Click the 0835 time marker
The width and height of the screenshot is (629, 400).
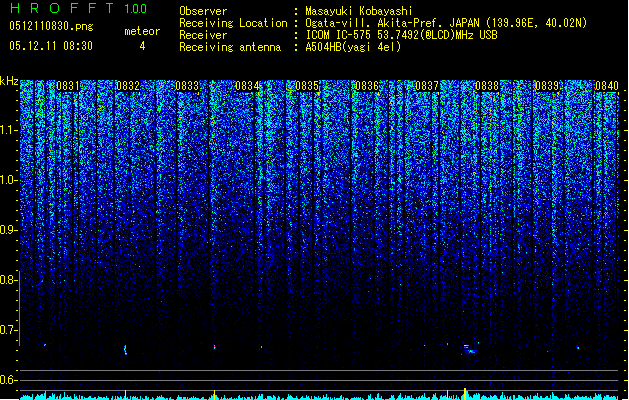(x=307, y=86)
